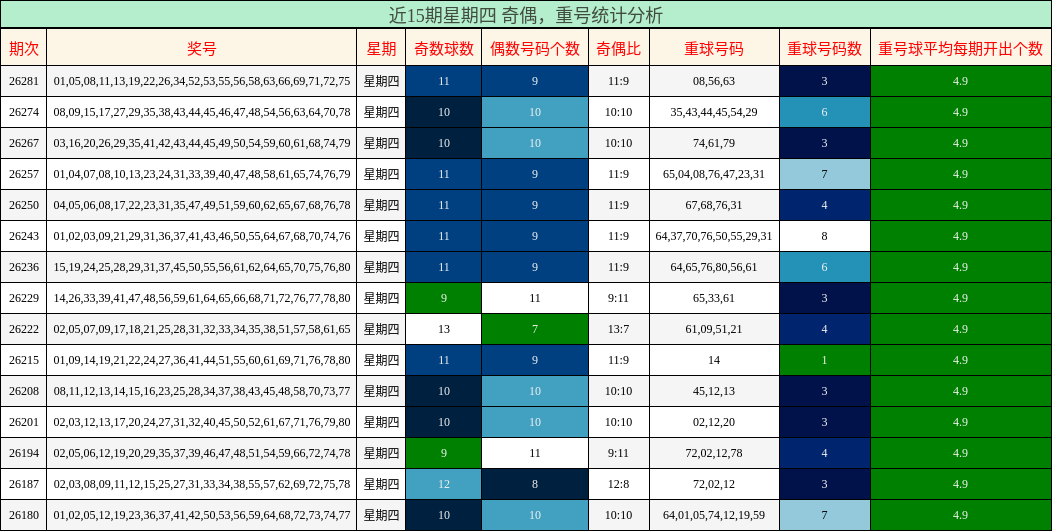1052x531 pixels.
Task: Click the winning numbers of issue 26281
Action: click(201, 81)
